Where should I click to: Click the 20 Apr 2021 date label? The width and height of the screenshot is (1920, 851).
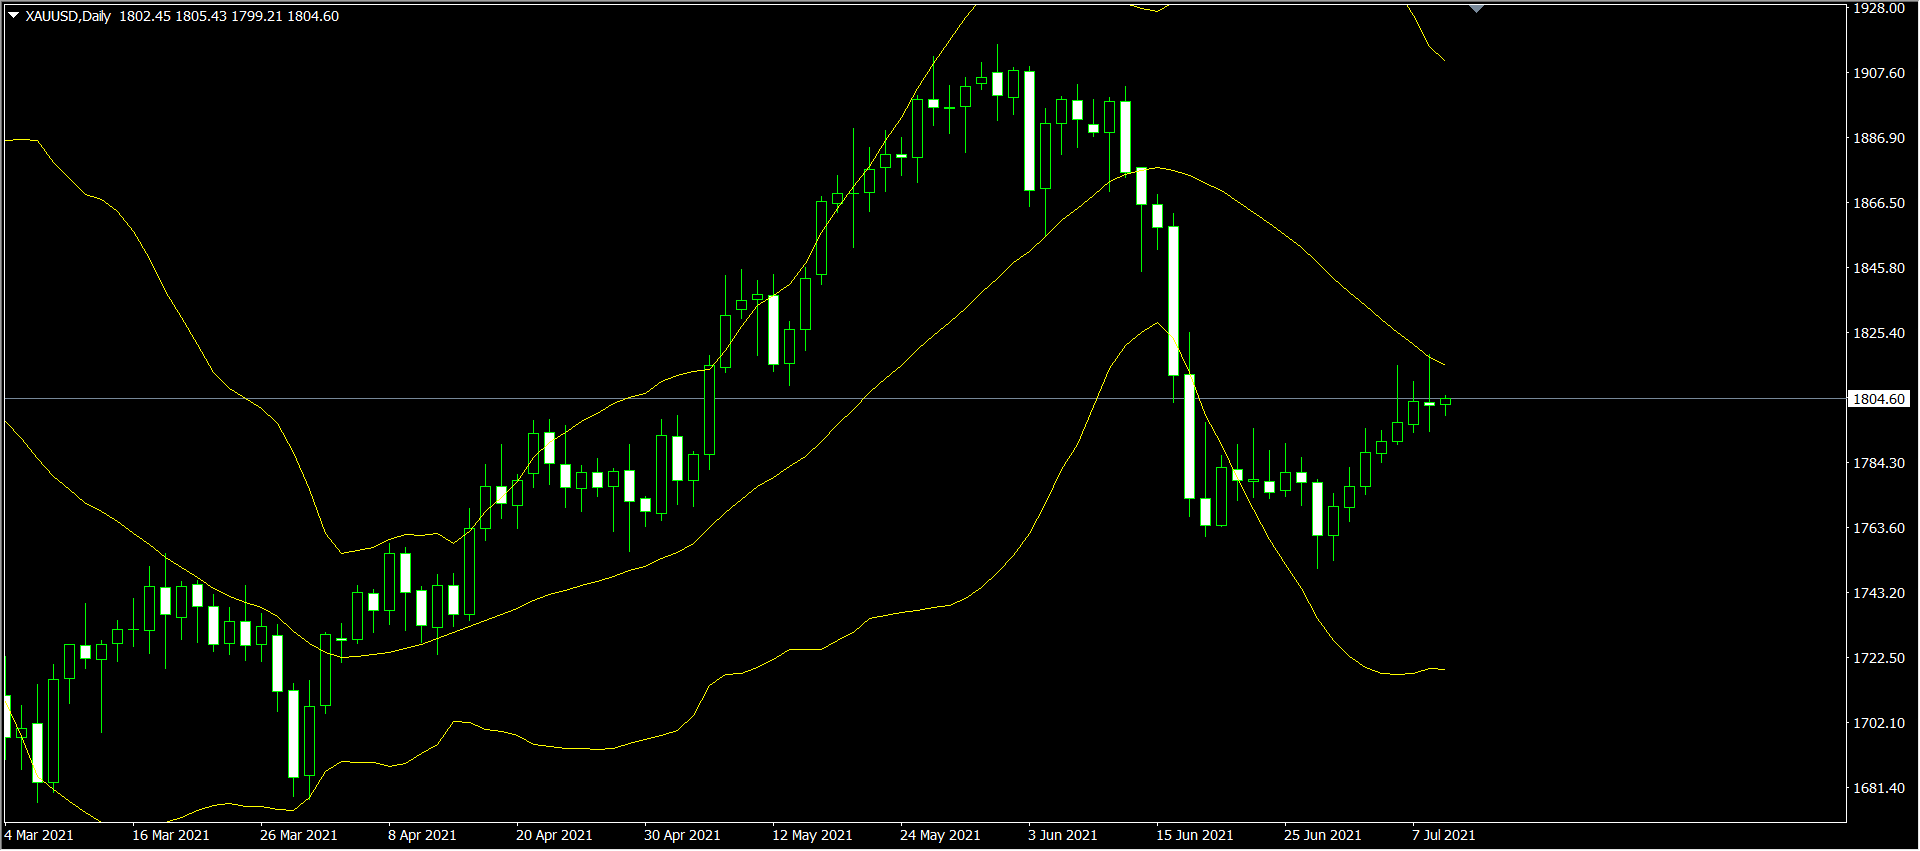554,835
